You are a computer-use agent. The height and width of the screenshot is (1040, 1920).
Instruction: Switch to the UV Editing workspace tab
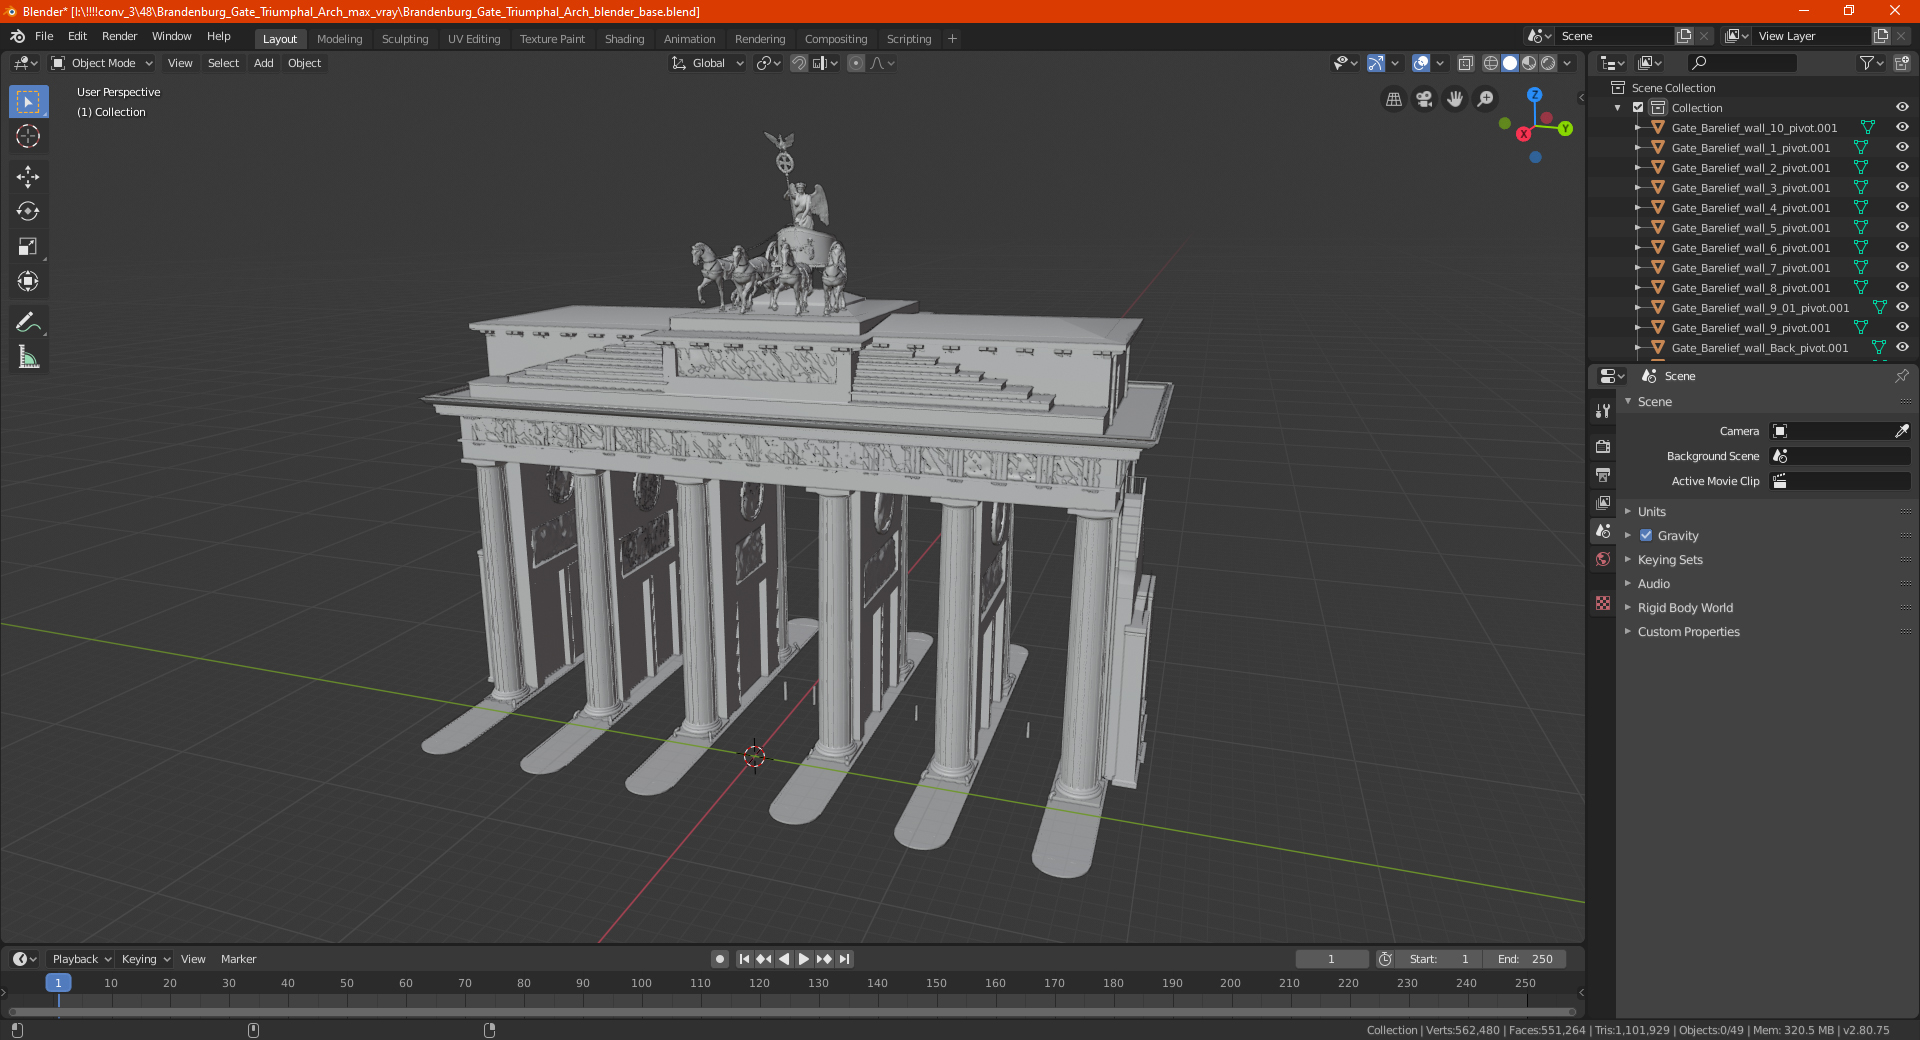coord(474,39)
